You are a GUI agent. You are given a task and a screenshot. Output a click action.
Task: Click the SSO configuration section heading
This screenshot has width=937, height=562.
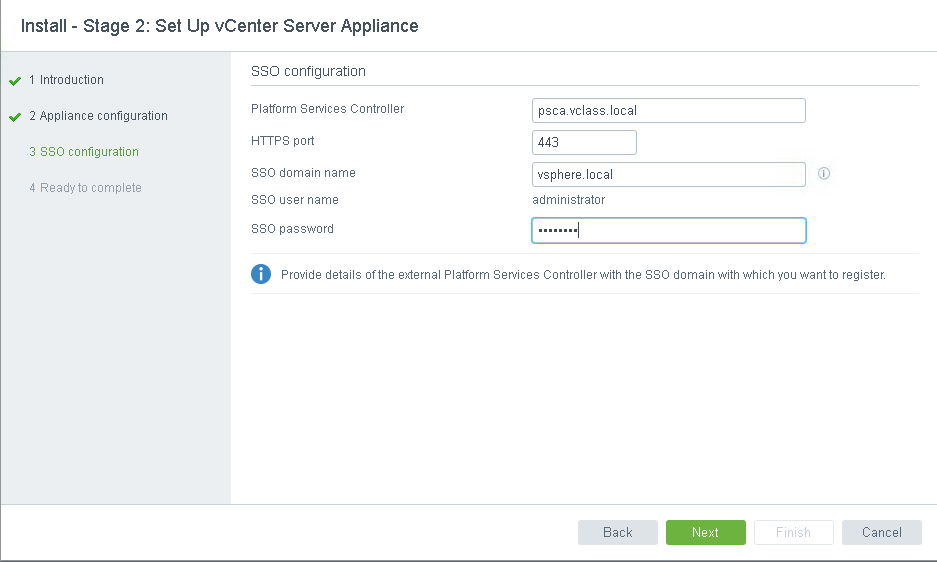[308, 72]
